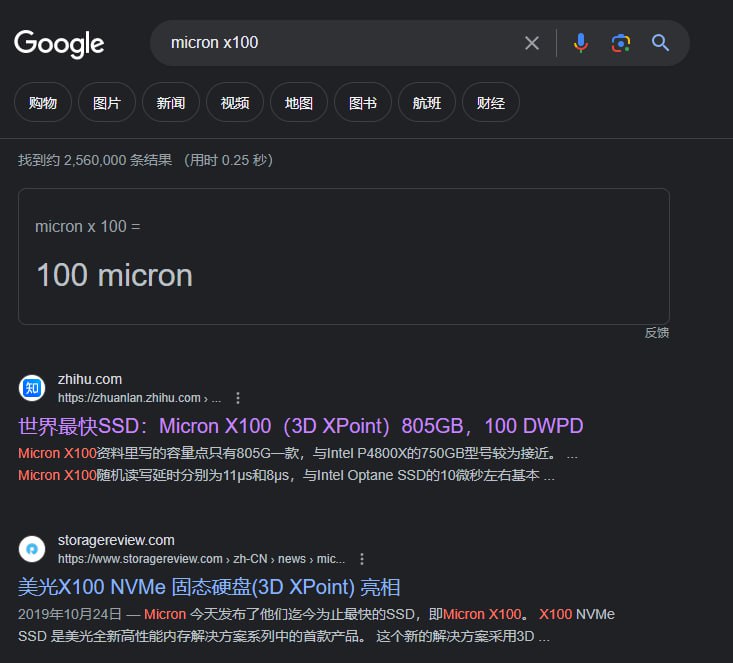Click snippet line mentioning 11μs和8μs latency

pos(286,475)
